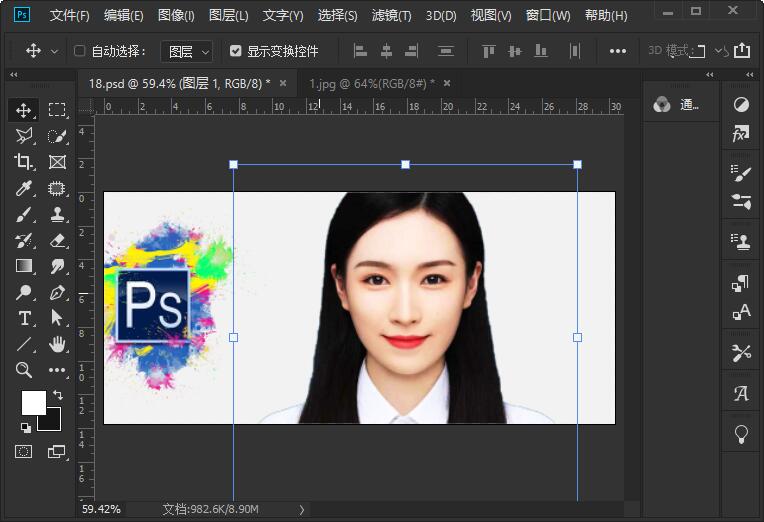This screenshot has width=764, height=522.
Task: Select the Line tool
Action: tap(23, 344)
